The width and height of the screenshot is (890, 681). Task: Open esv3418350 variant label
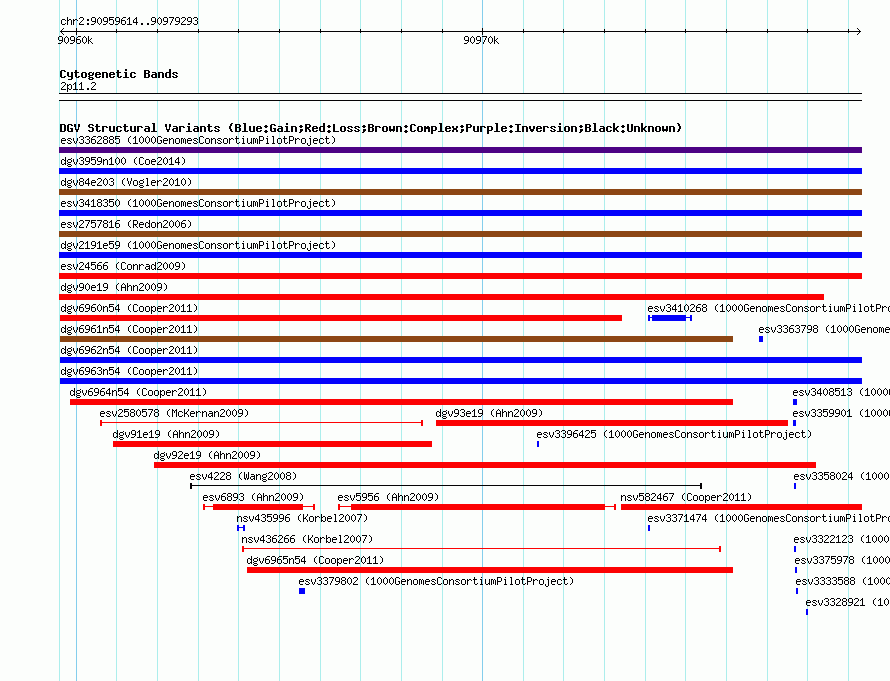pos(198,203)
